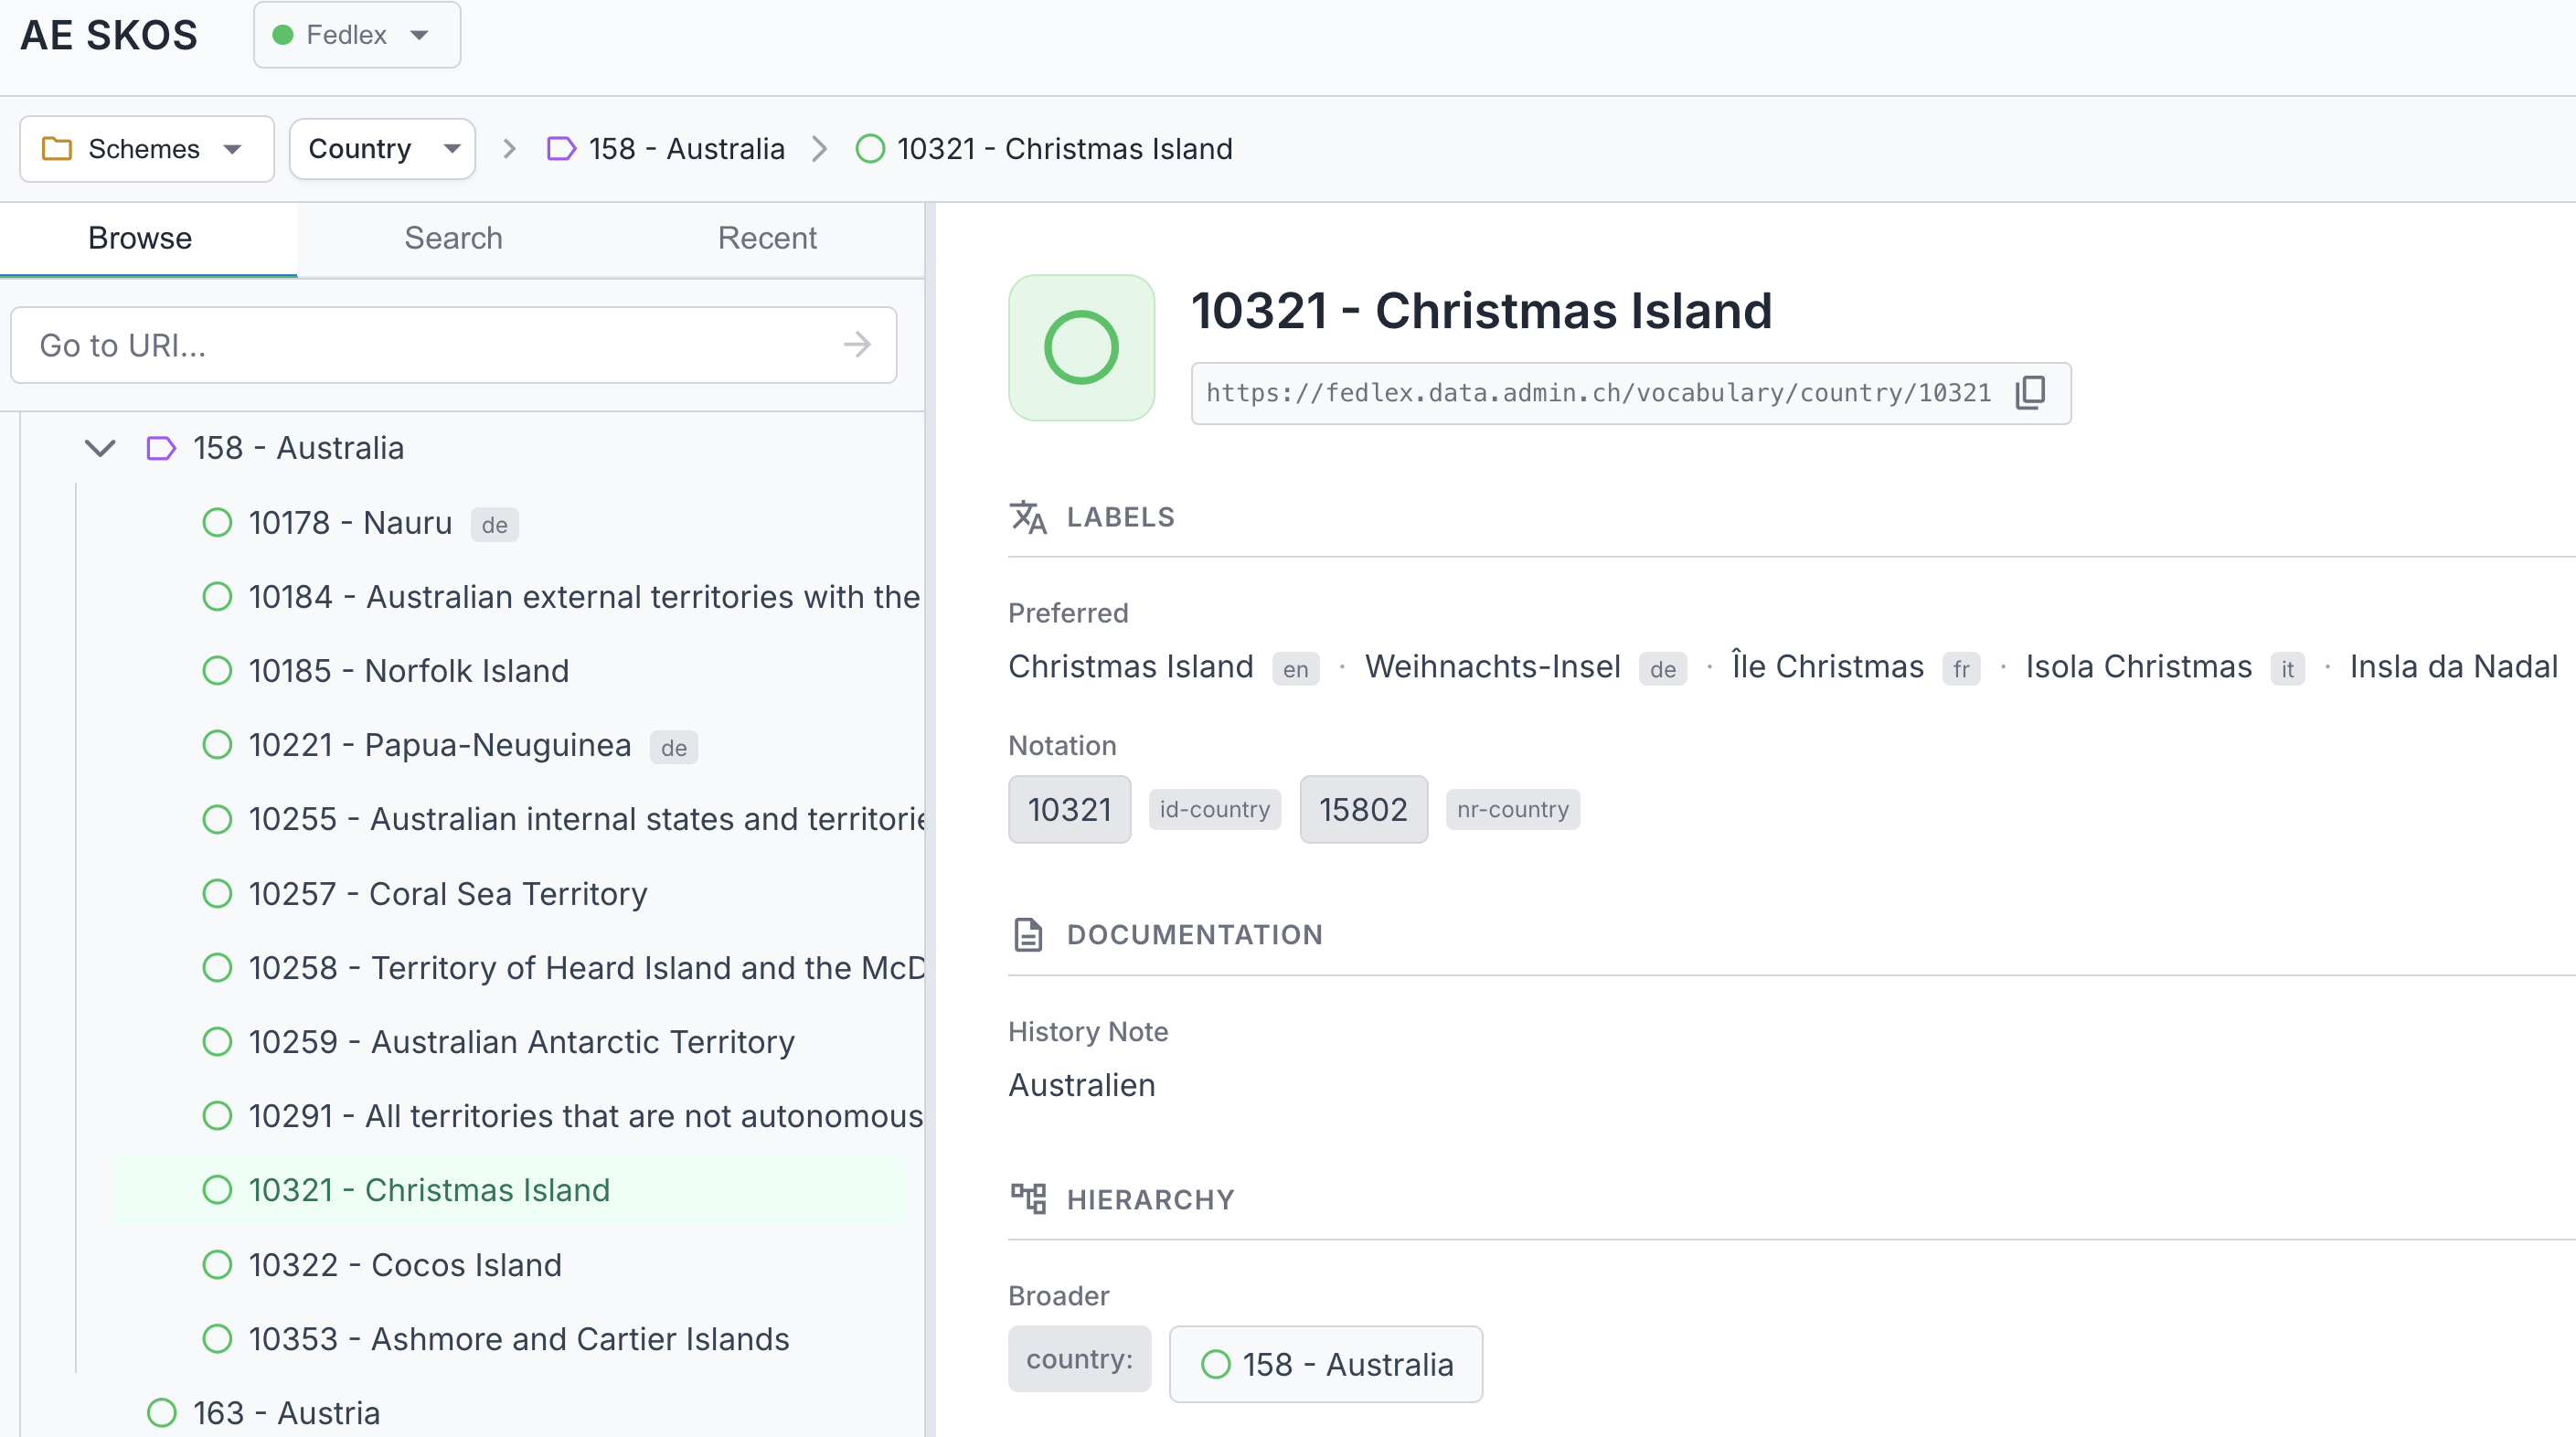Click the Schemes folder icon
Image resolution: width=2576 pixels, height=1437 pixels.
tap(57, 149)
